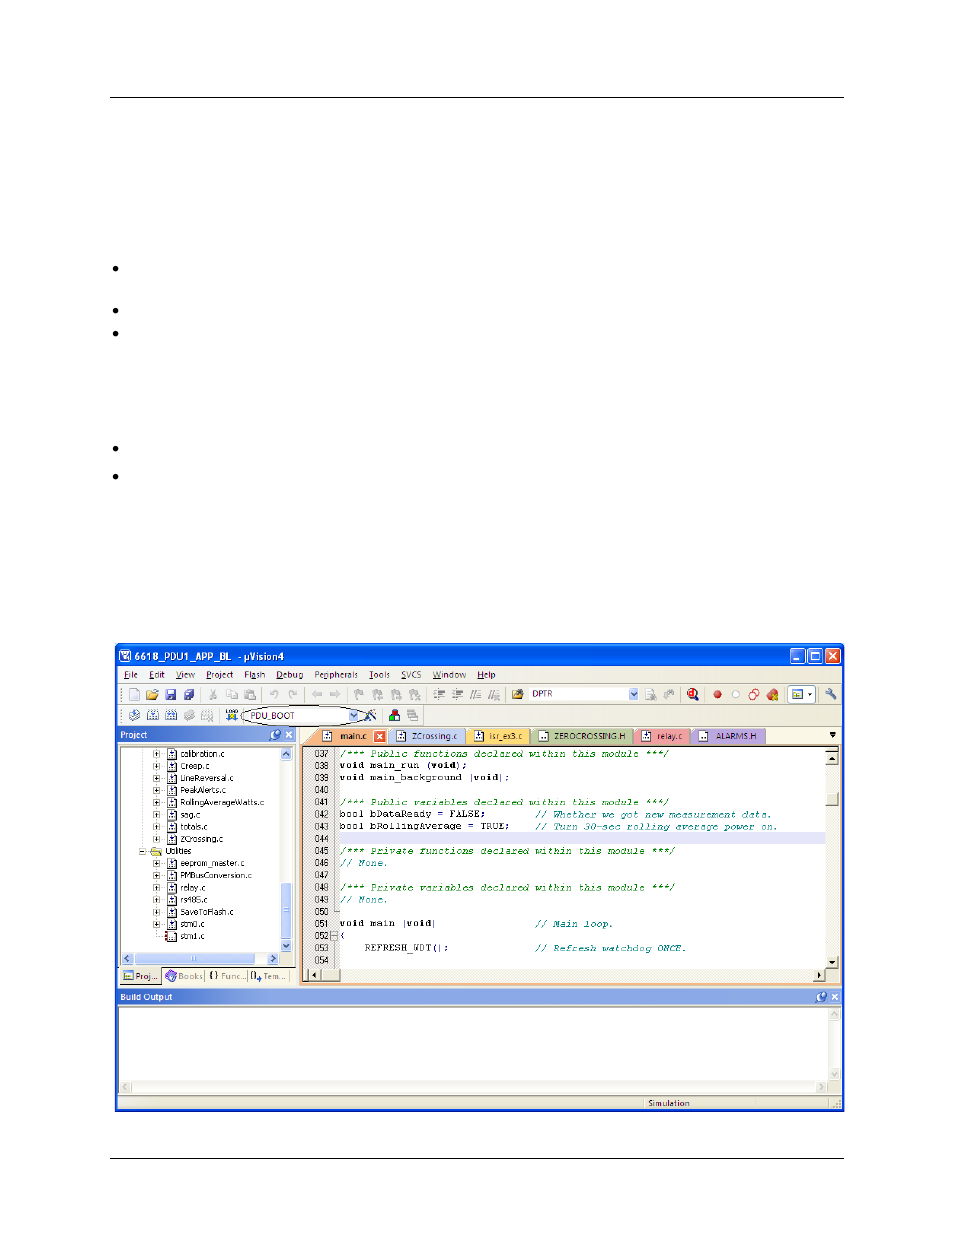Click the Translate current file icon

pyautogui.click(x=134, y=715)
